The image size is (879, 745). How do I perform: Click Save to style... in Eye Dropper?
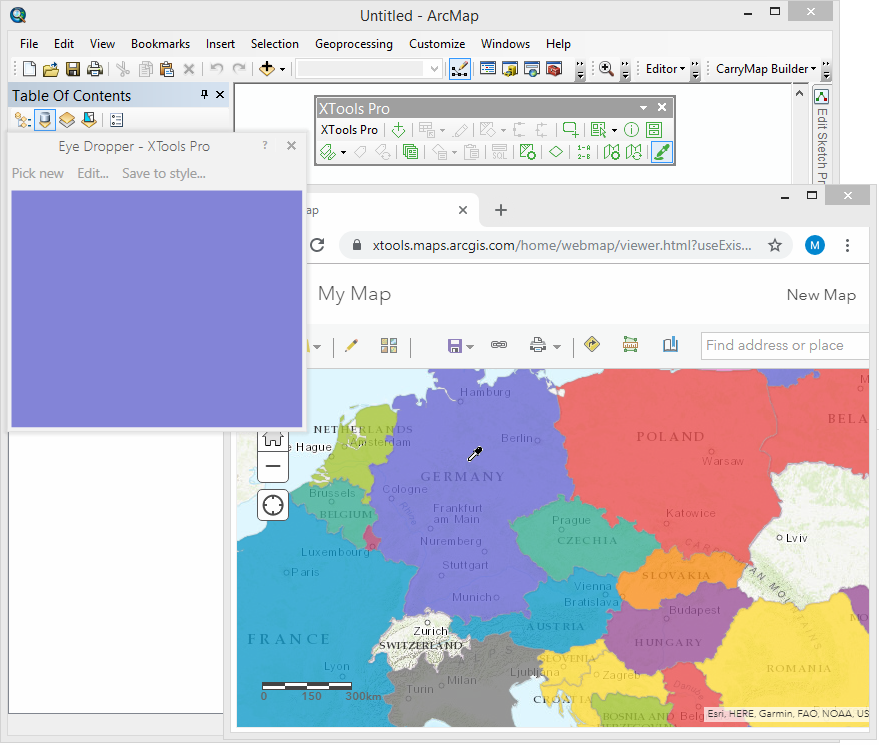[x=164, y=174]
